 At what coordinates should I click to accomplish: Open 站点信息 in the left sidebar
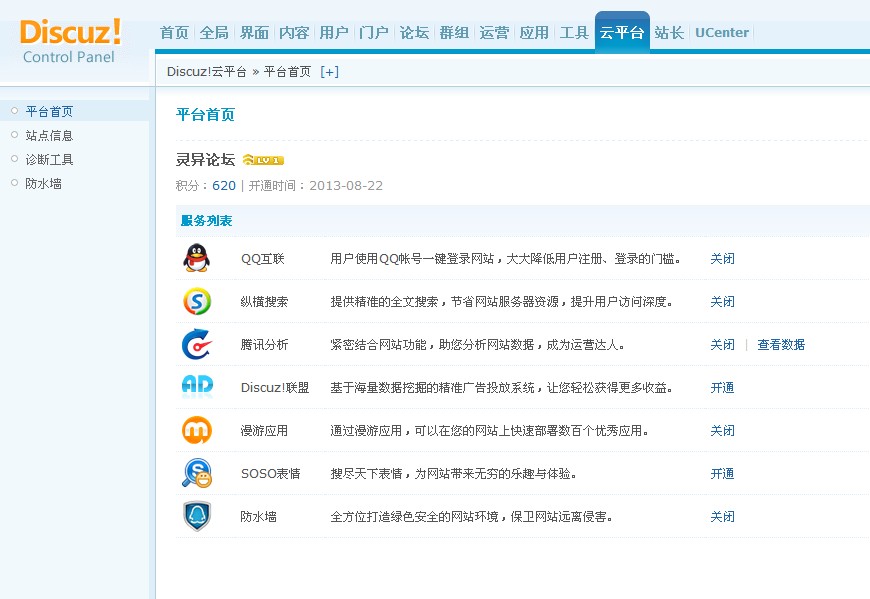click(x=49, y=136)
